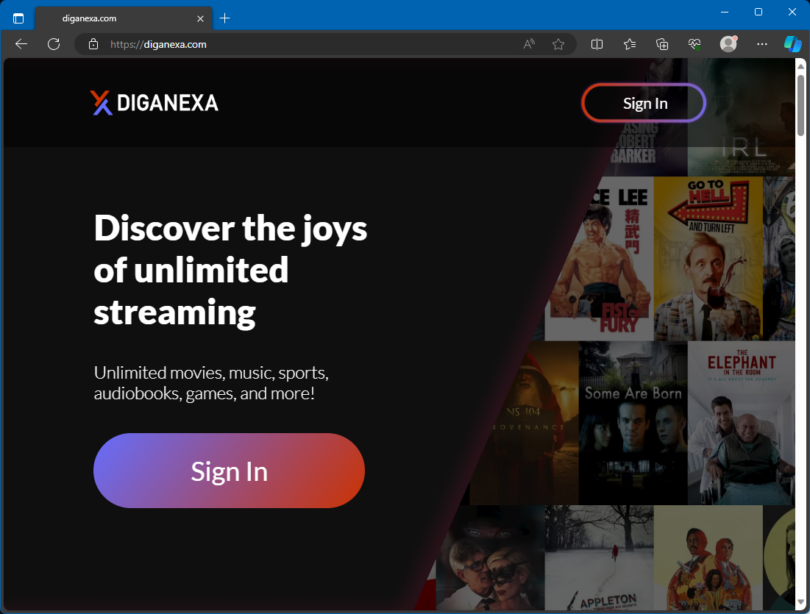View site information via the padlock icon
810x614 pixels.
[91, 44]
